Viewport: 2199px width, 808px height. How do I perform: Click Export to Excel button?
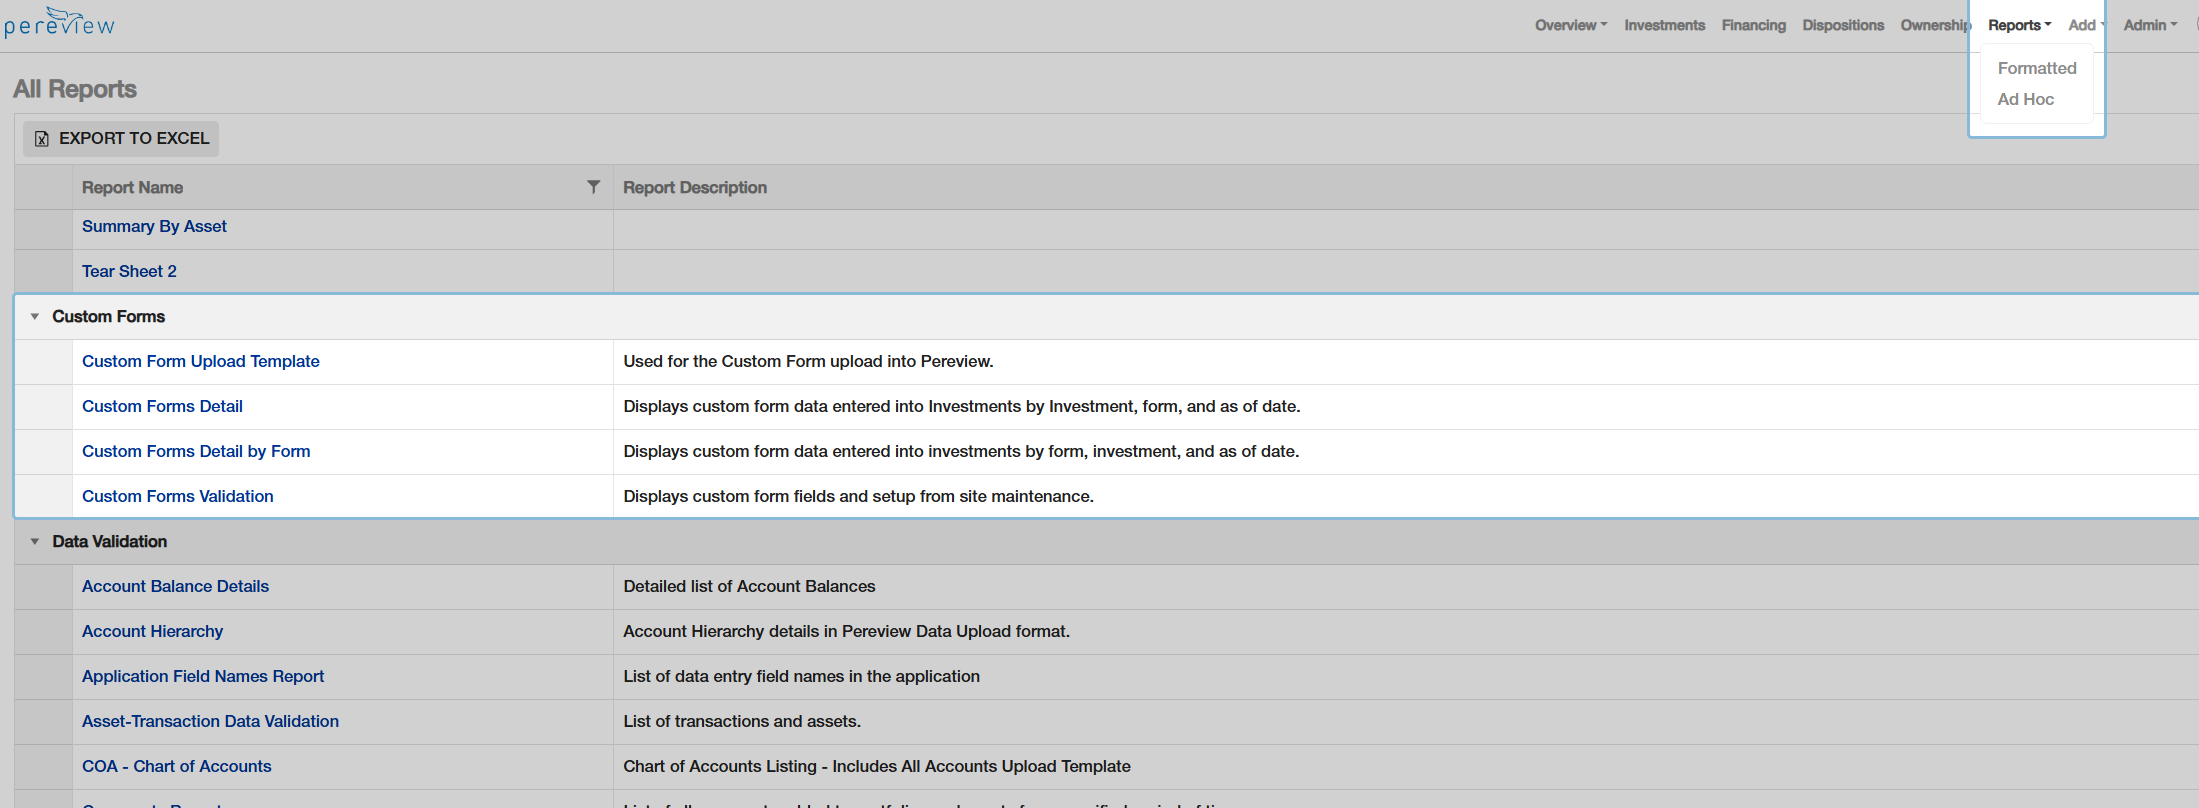[121, 138]
